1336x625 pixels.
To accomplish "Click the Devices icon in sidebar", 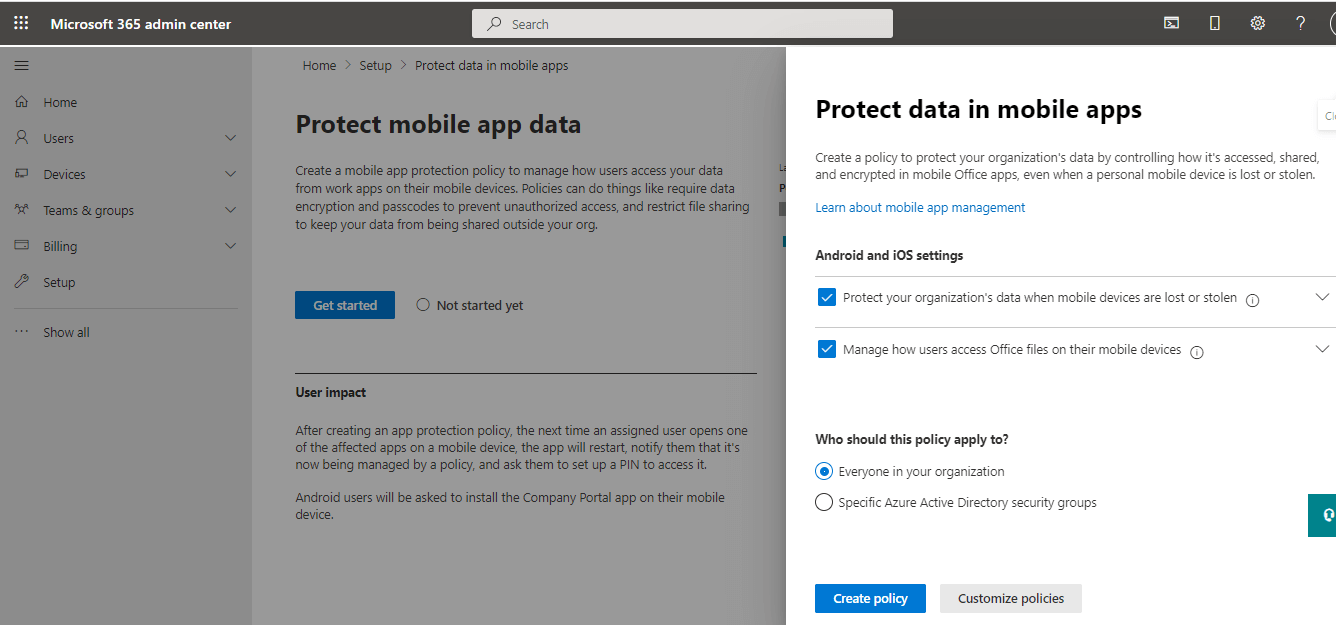I will point(21,174).
